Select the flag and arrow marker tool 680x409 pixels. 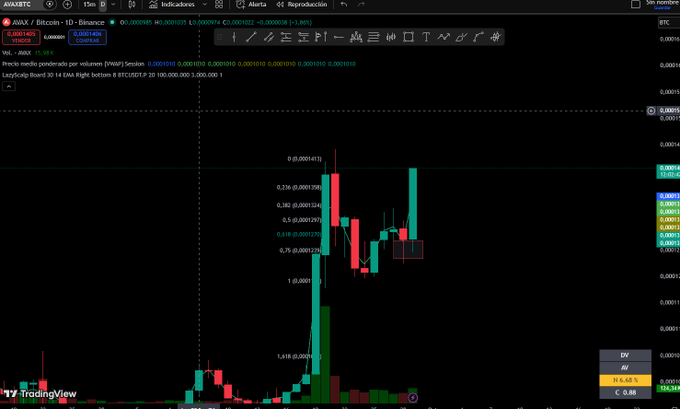pos(321,37)
